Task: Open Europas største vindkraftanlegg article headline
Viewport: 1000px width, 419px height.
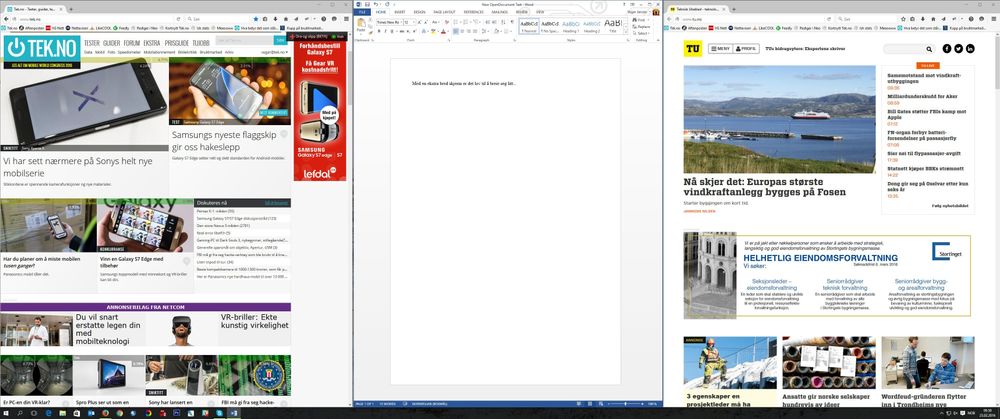Action: (x=765, y=186)
